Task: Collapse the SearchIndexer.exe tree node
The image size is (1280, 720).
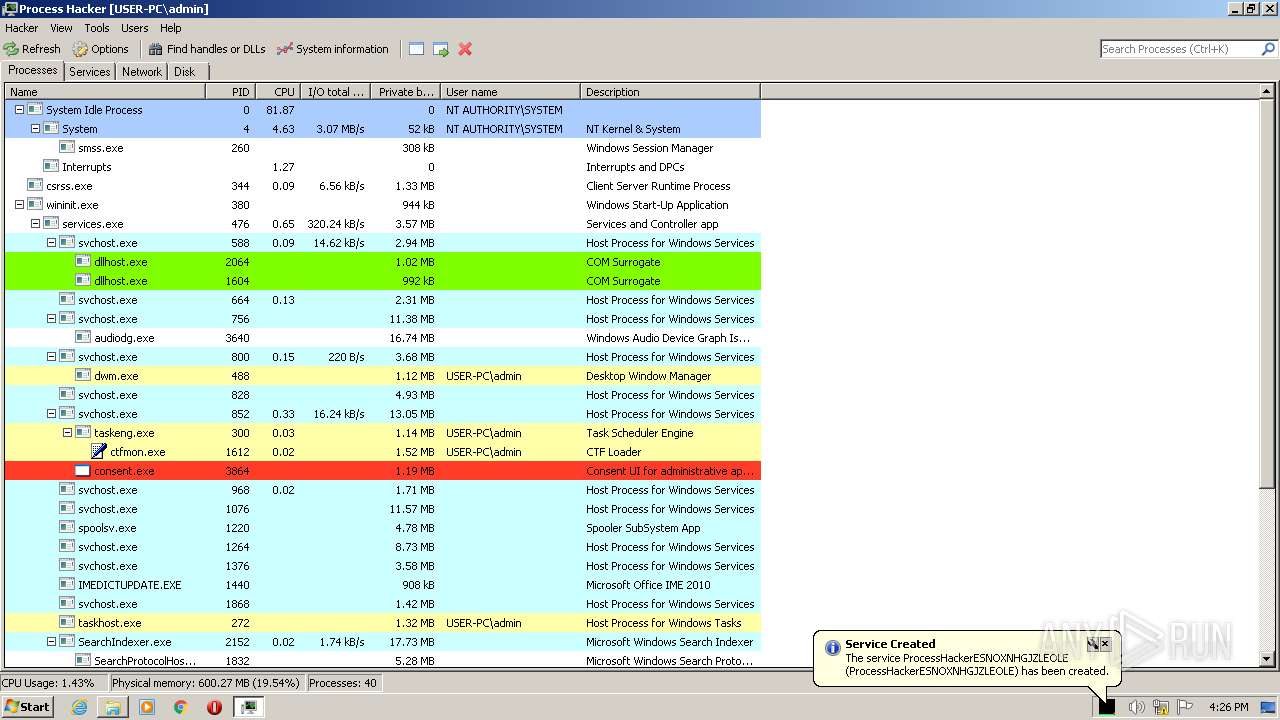Action: (51, 642)
